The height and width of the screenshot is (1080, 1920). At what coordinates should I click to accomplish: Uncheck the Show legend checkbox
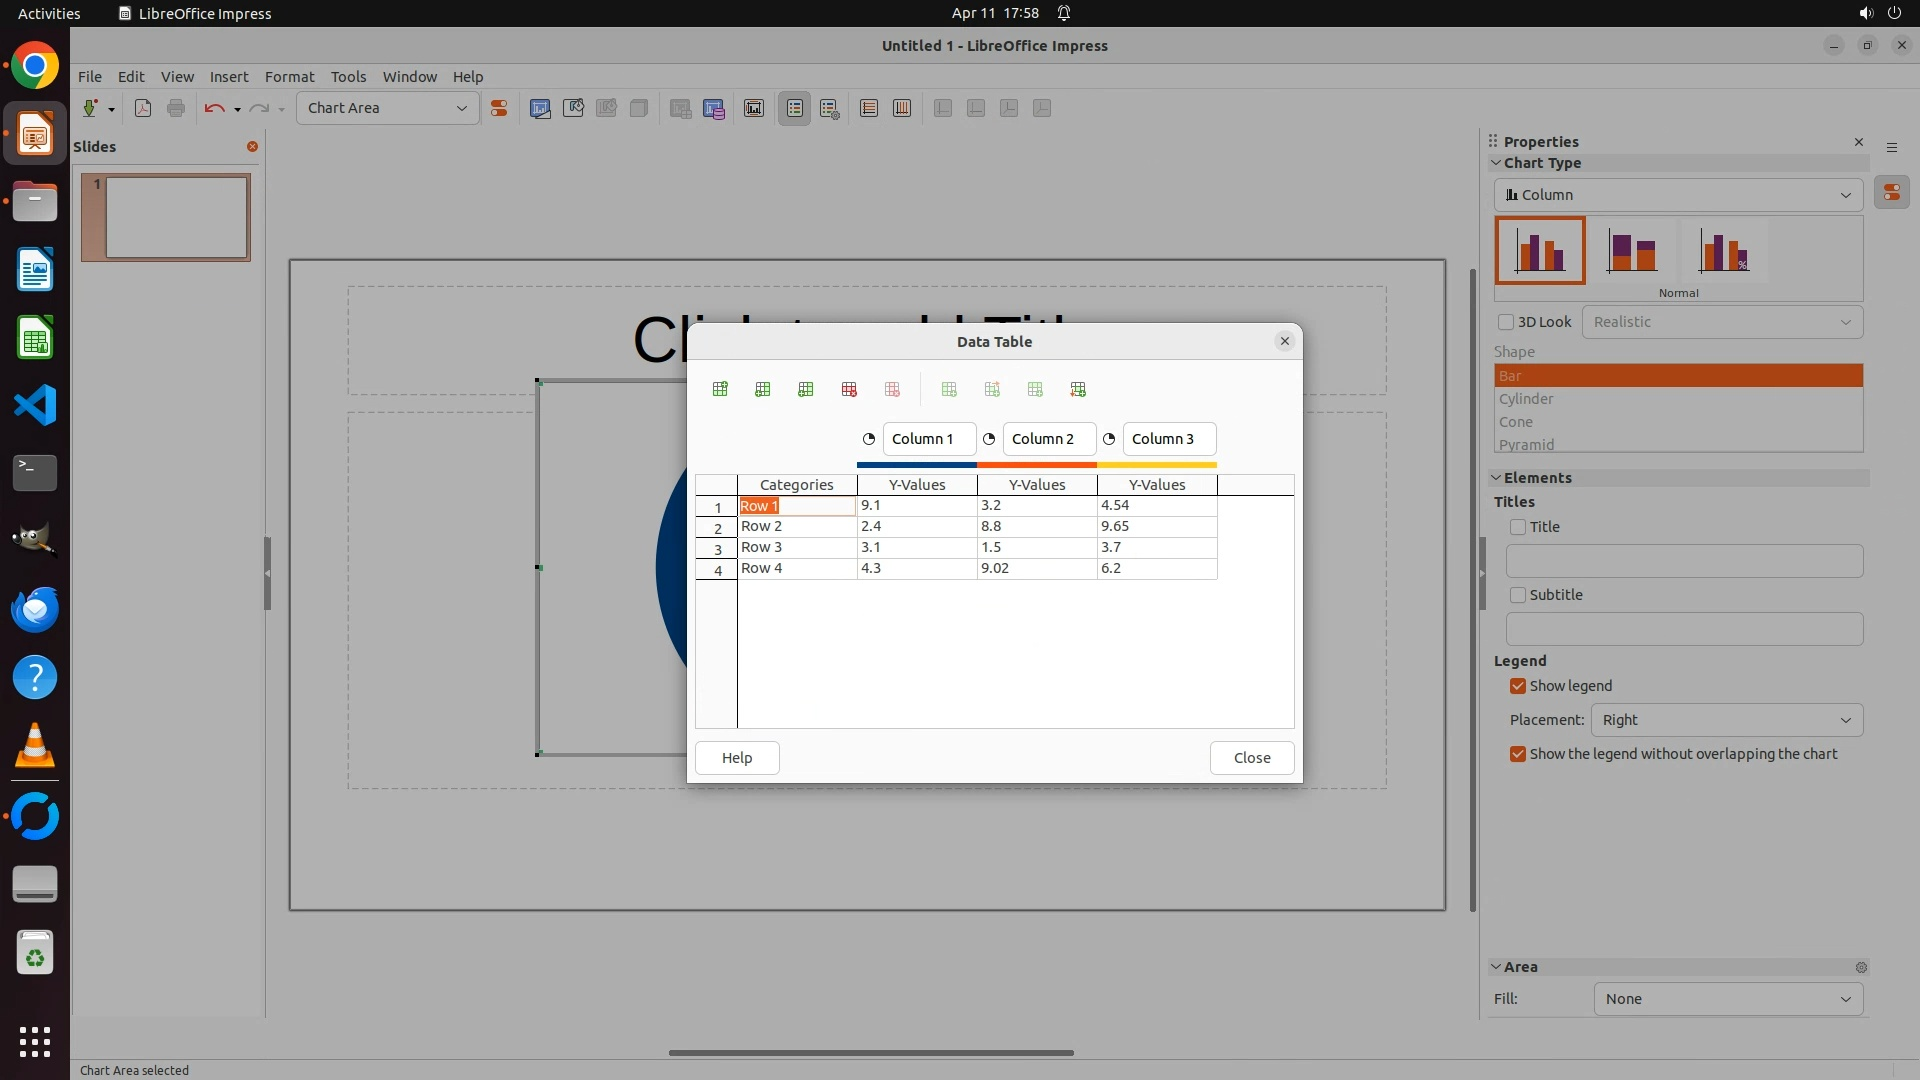[x=1518, y=686]
